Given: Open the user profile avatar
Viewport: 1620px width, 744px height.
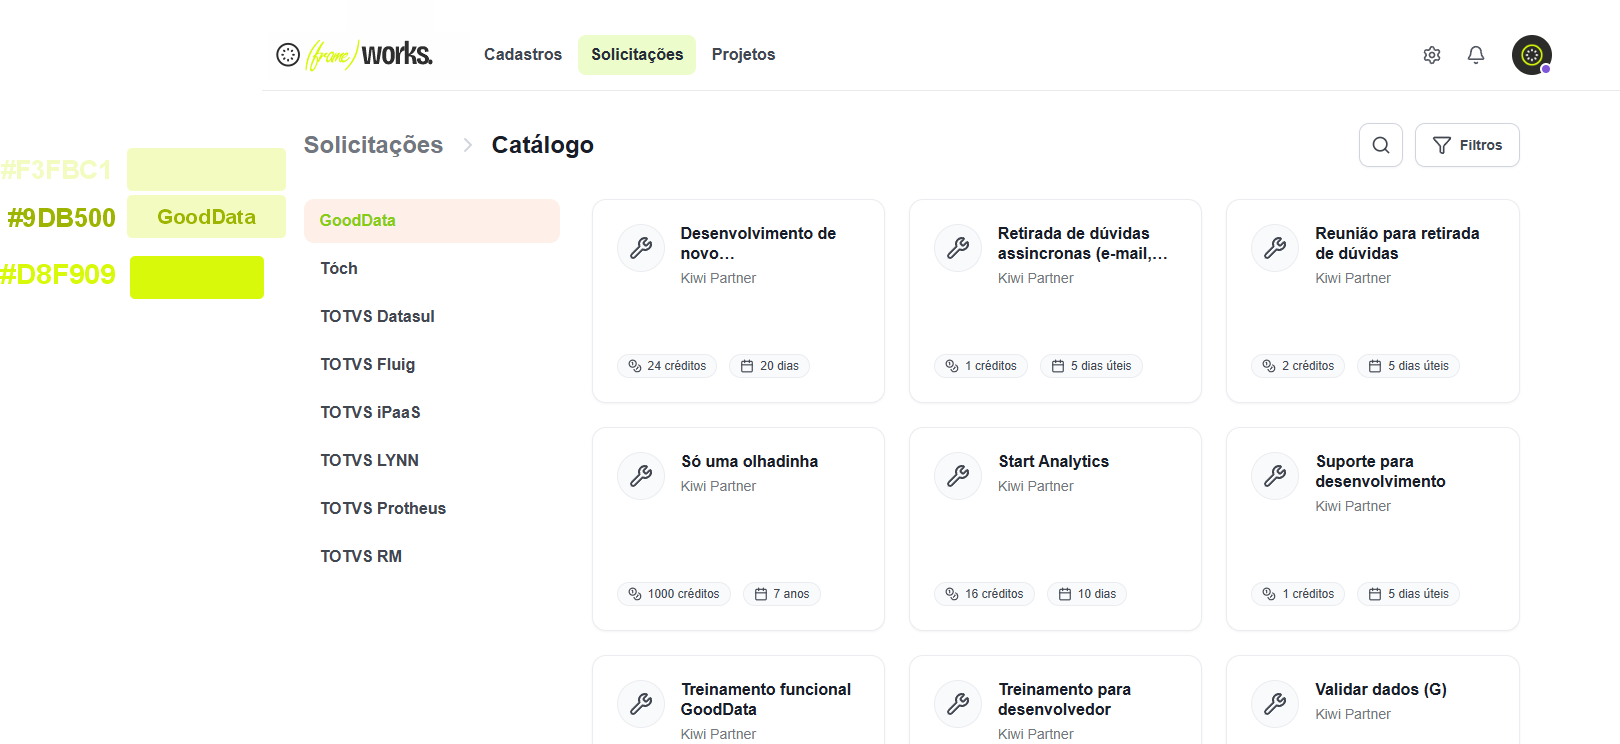Looking at the screenshot, I should click(1532, 55).
